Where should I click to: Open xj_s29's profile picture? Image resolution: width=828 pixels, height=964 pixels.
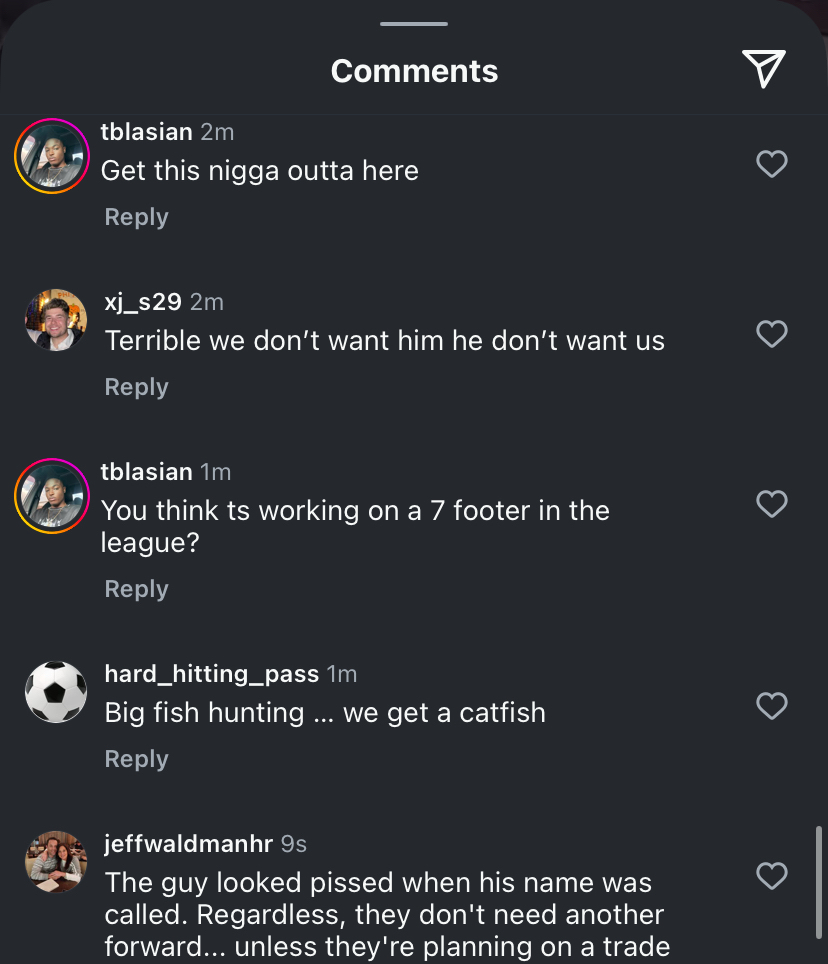click(x=55, y=321)
